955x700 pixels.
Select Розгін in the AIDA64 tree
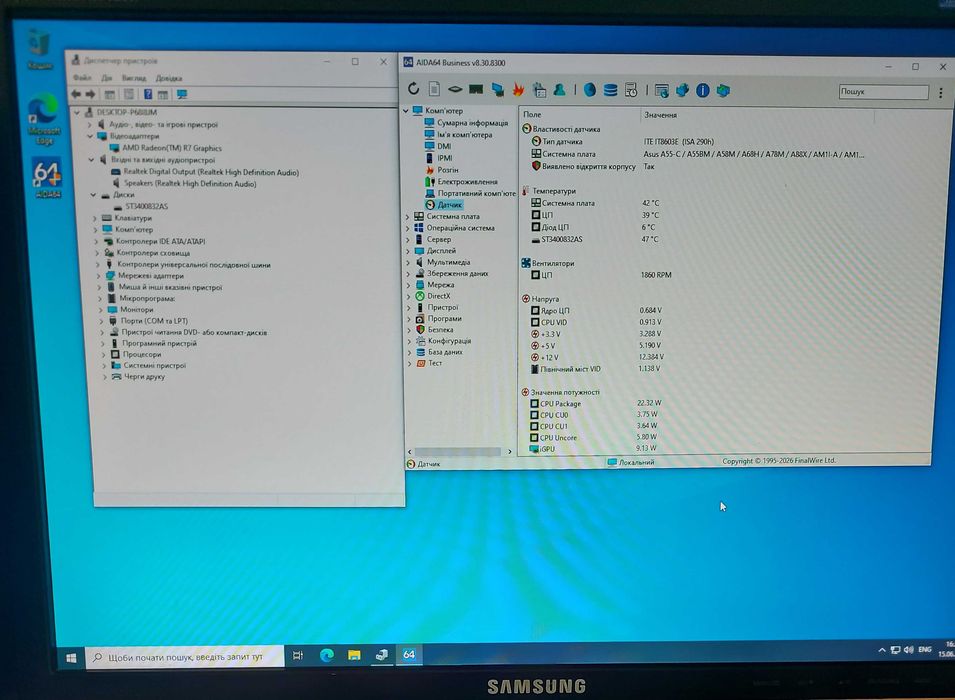tap(447, 170)
